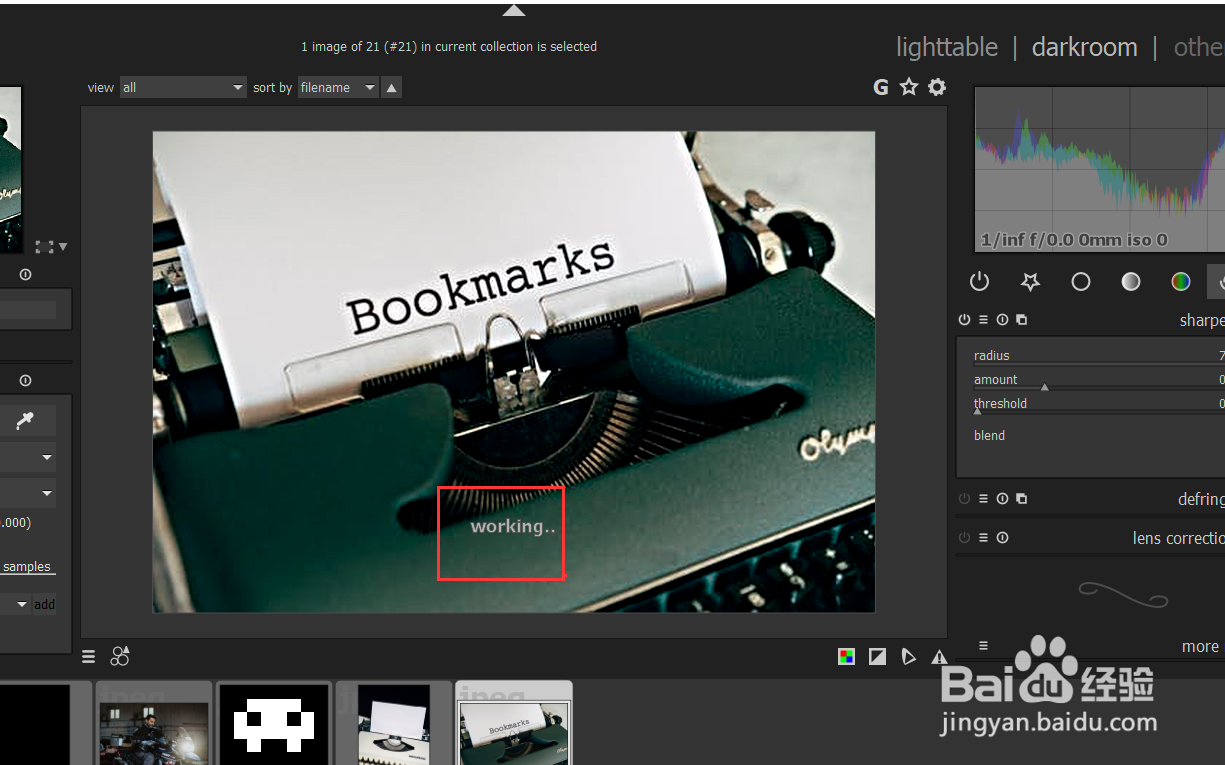The image size is (1225, 765).
Task: Expand the more modules section
Action: click(1200, 647)
